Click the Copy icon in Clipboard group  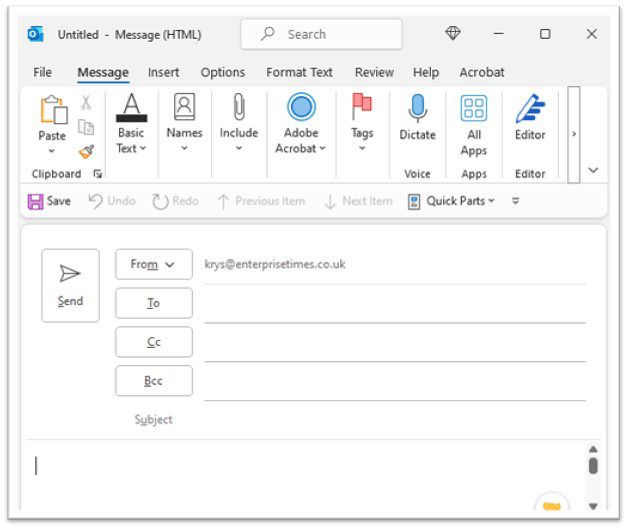point(86,127)
